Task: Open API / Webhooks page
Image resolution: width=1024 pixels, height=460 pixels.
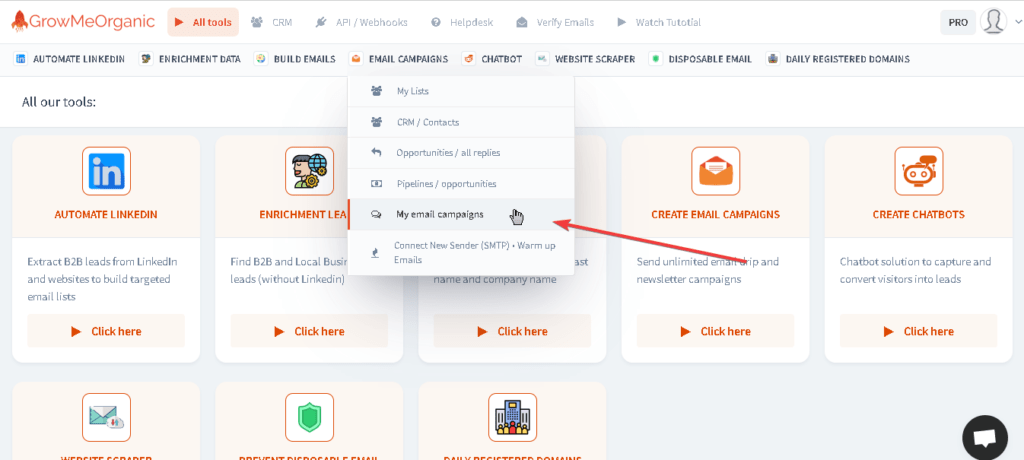Action: (361, 22)
